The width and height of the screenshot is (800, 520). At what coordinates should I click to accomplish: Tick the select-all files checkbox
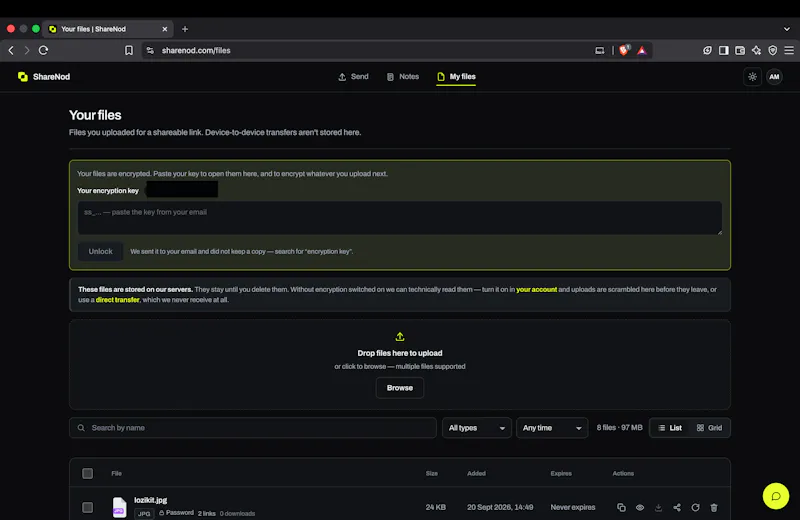tap(88, 474)
